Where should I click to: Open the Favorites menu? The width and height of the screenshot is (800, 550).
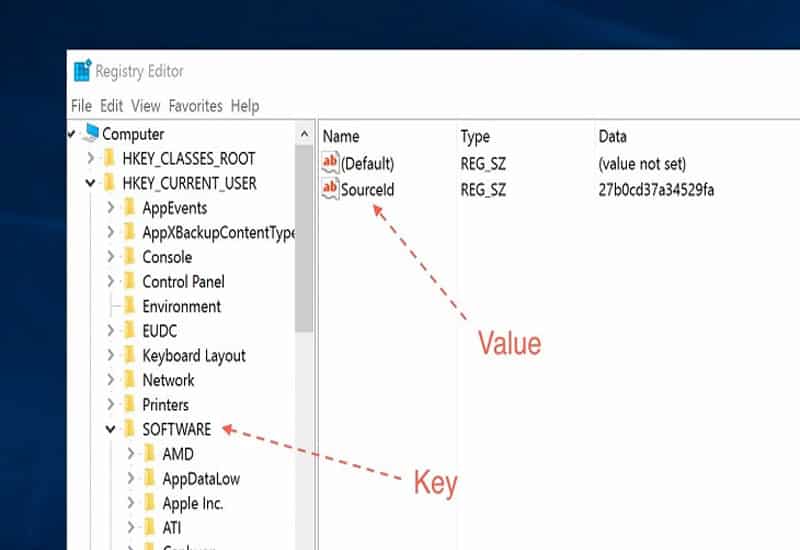tap(195, 106)
